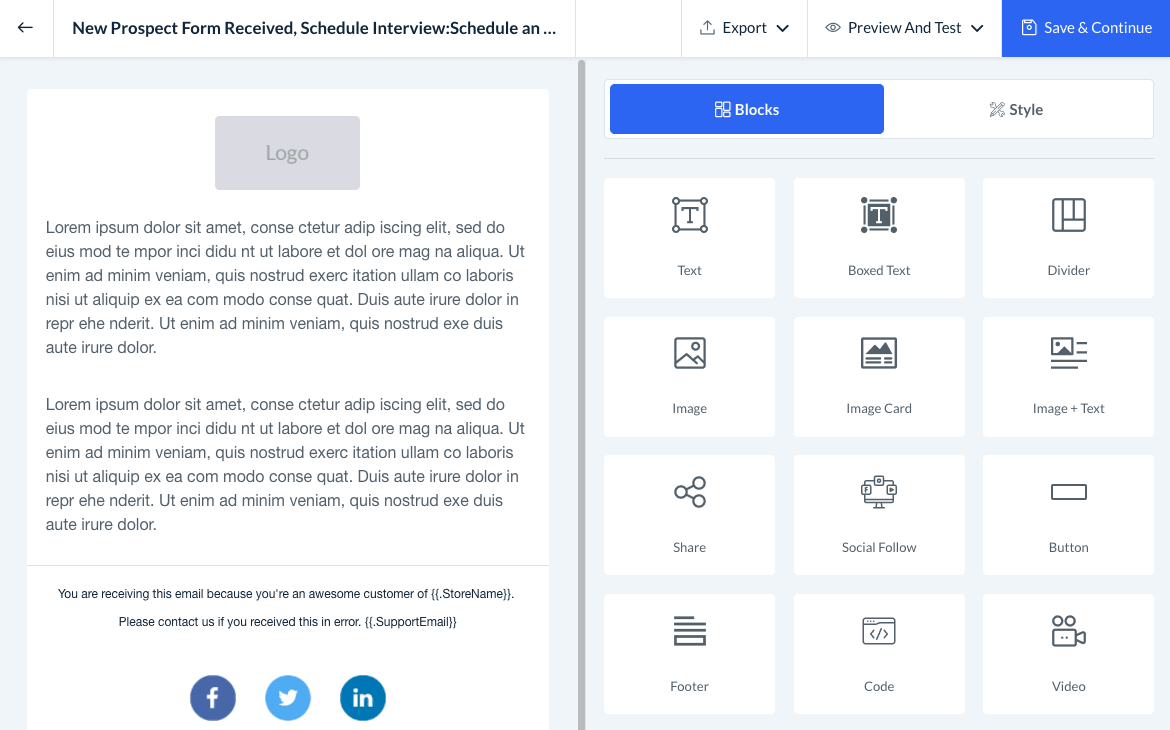Add a Text block
The height and width of the screenshot is (730, 1170).
click(689, 237)
